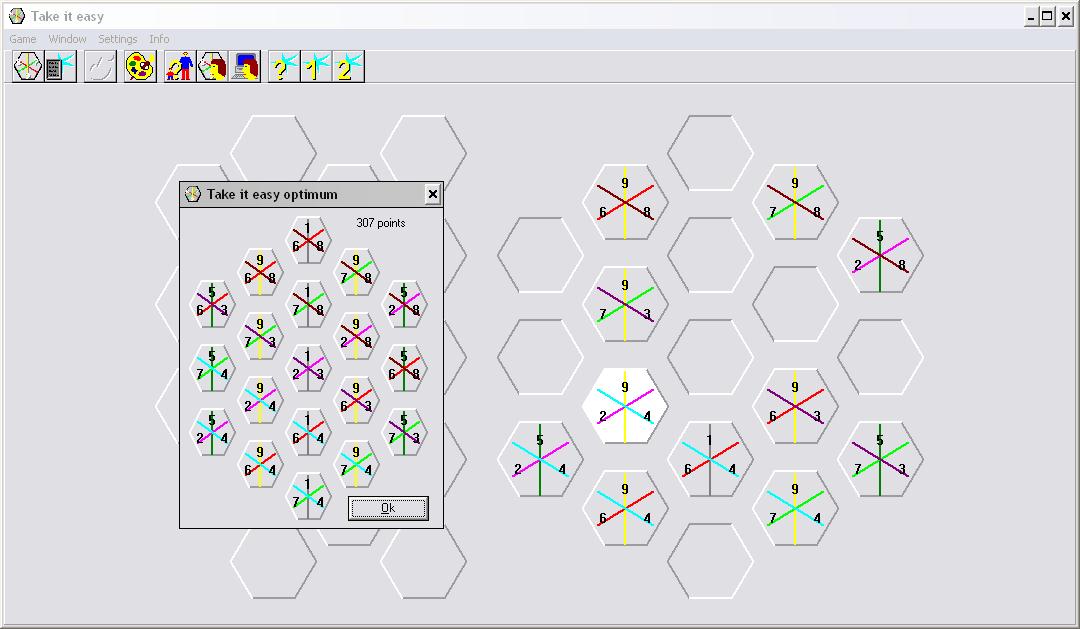Viewport: 1080px width, 629px height.
Task: Close the Take it easy optimum dialog
Action: [x=433, y=194]
